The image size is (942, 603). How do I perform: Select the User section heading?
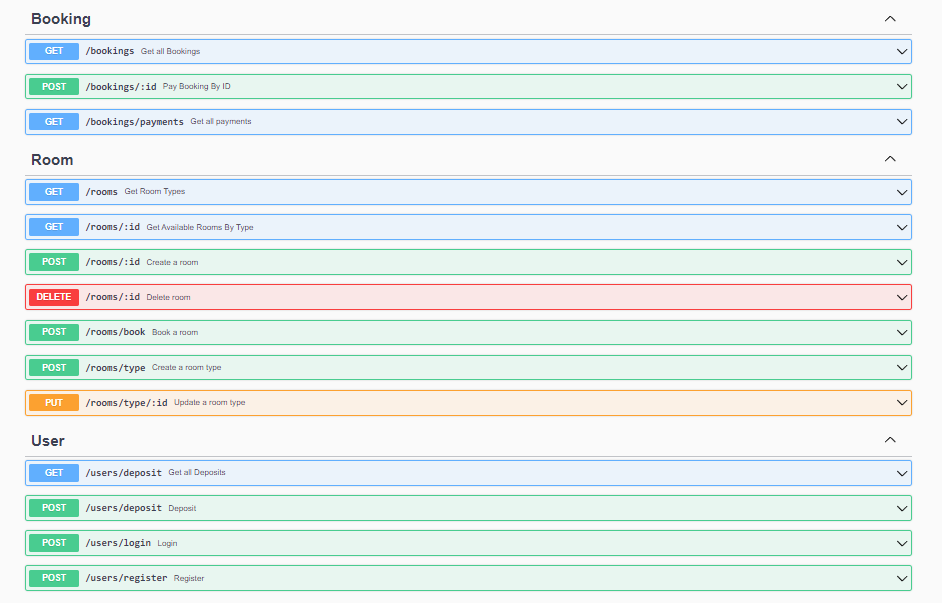pyautogui.click(x=48, y=441)
